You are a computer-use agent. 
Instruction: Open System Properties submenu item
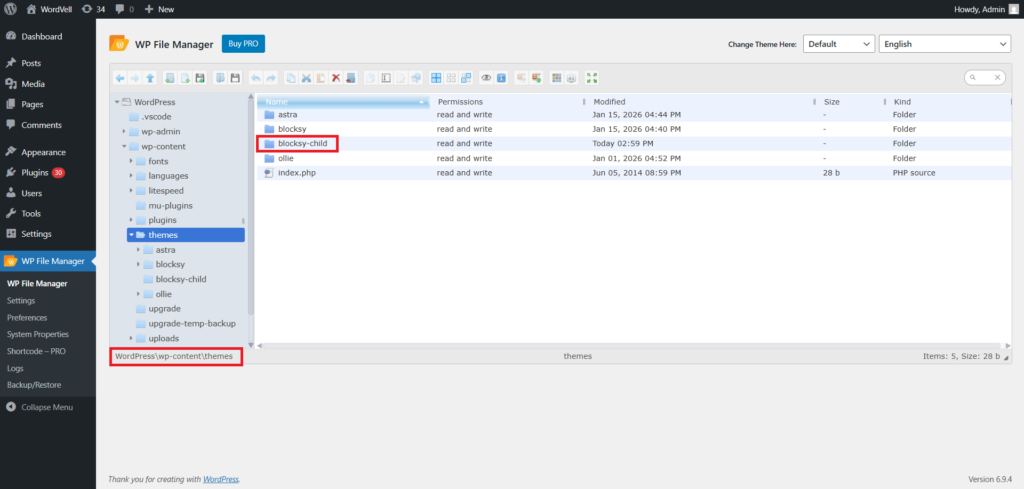(x=38, y=334)
